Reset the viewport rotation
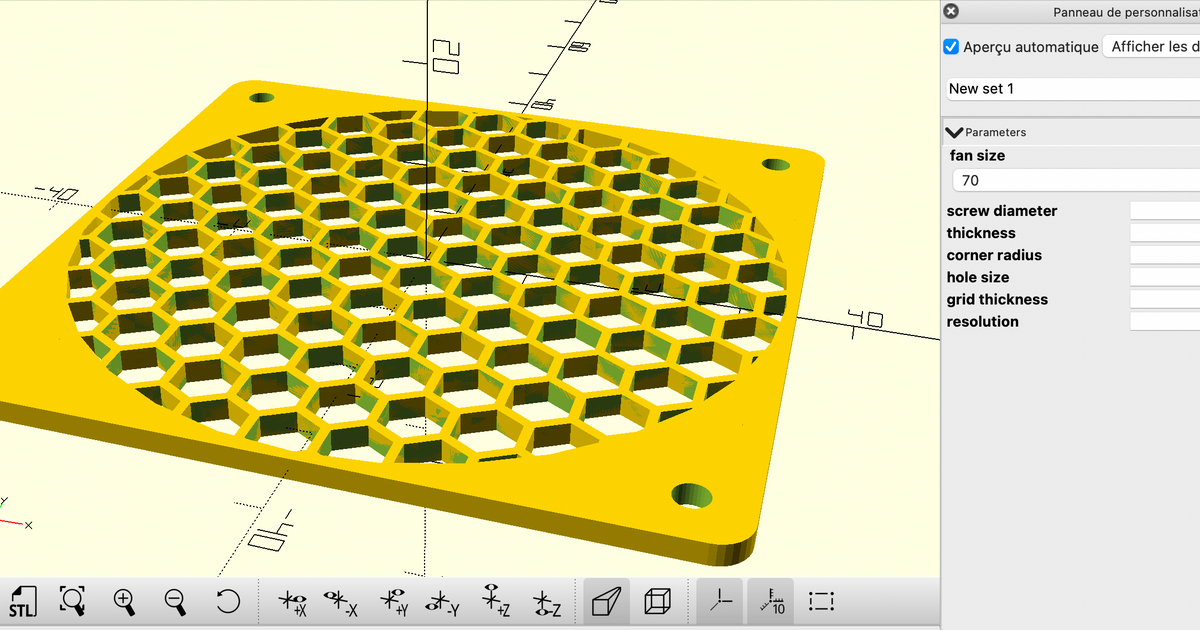Image resolution: width=1200 pixels, height=630 pixels. (228, 601)
